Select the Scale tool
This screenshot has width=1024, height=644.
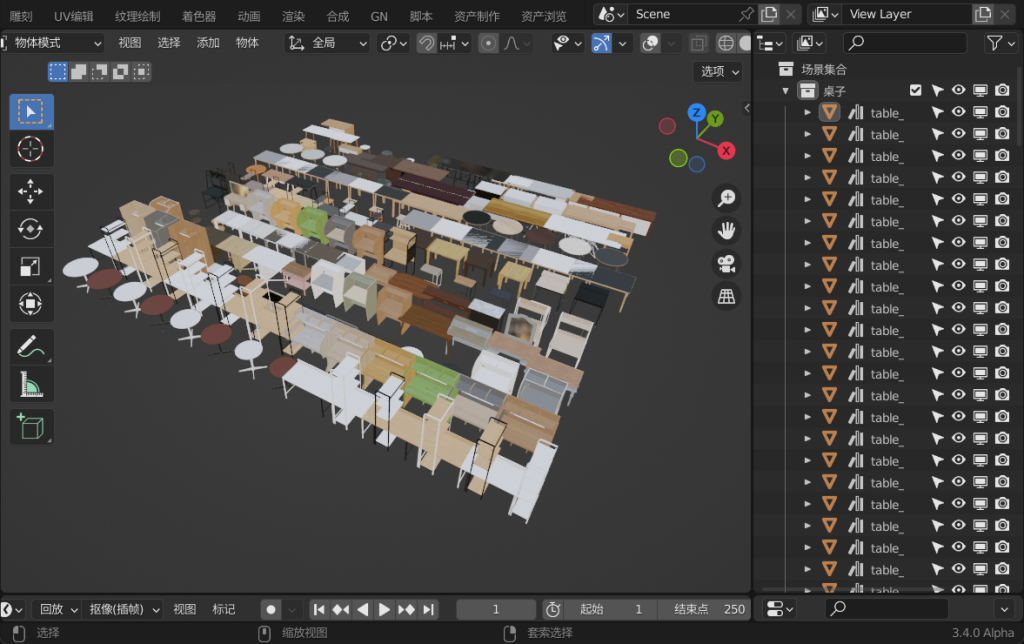pyautogui.click(x=31, y=266)
